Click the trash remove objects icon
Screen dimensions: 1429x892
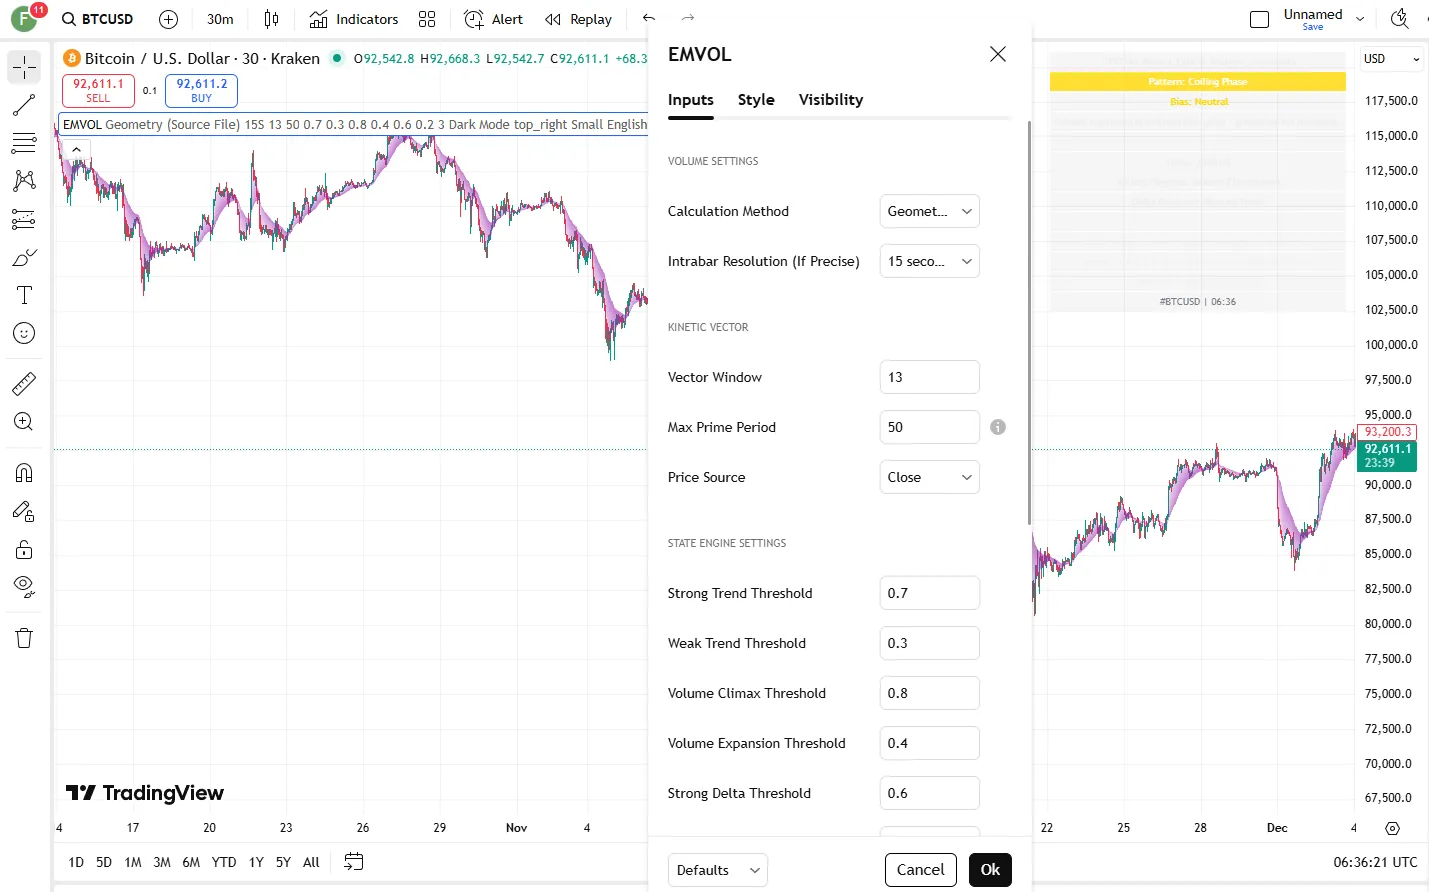pos(24,638)
